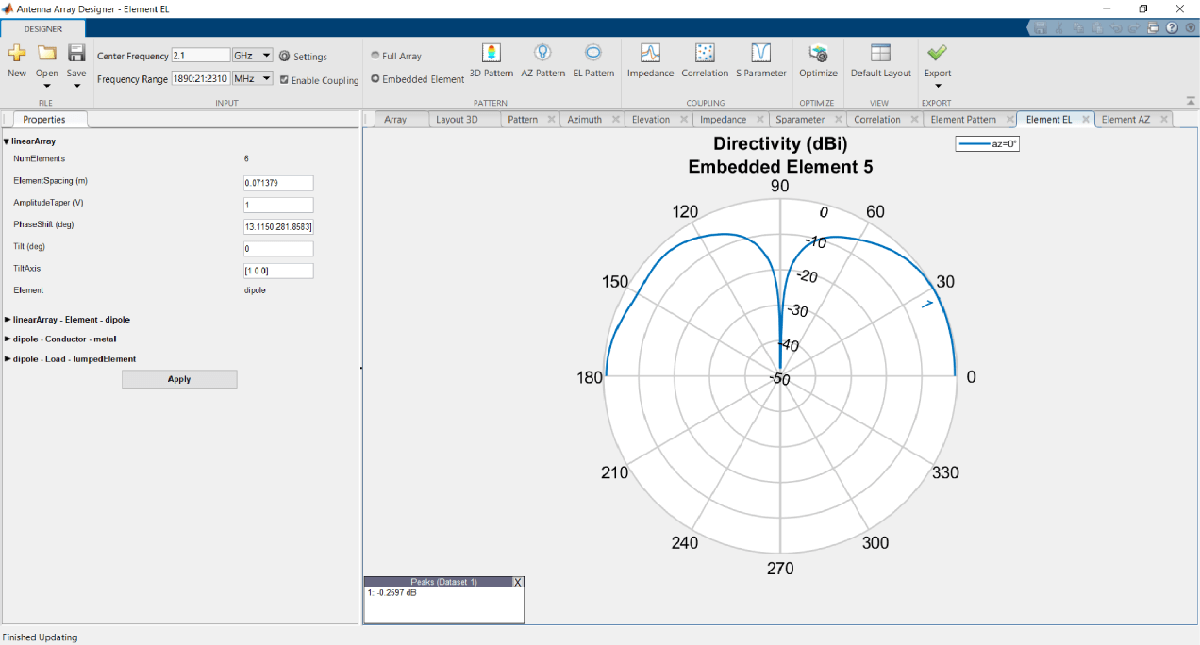Select the Embedded Element radio option
The height and width of the screenshot is (645, 1200).
point(376,79)
